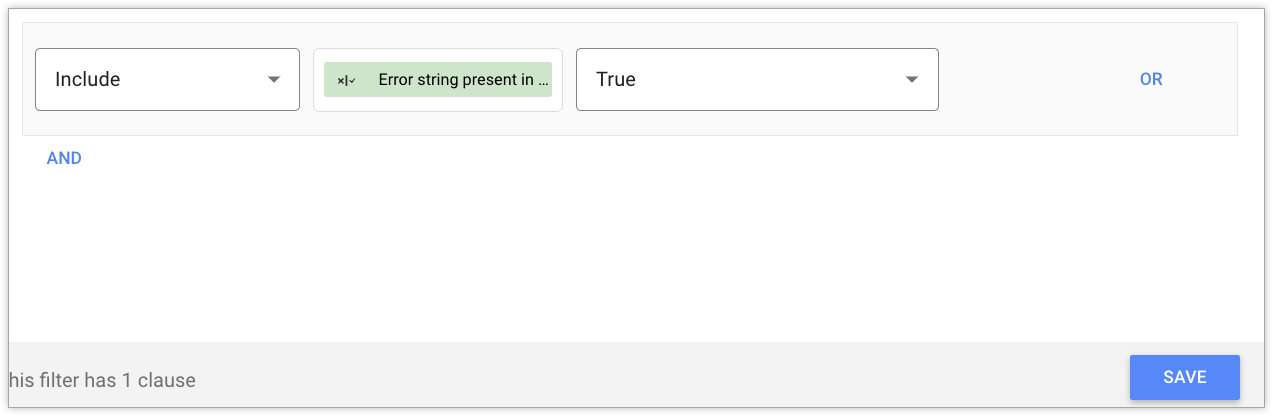Viewport: 1273px width, 416px height.
Task: Open the Include condition type dropdown
Action: pyautogui.click(x=167, y=79)
